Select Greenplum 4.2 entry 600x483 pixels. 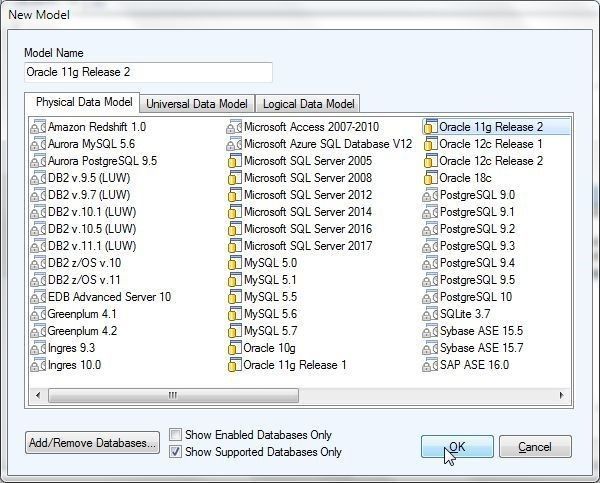(74, 331)
